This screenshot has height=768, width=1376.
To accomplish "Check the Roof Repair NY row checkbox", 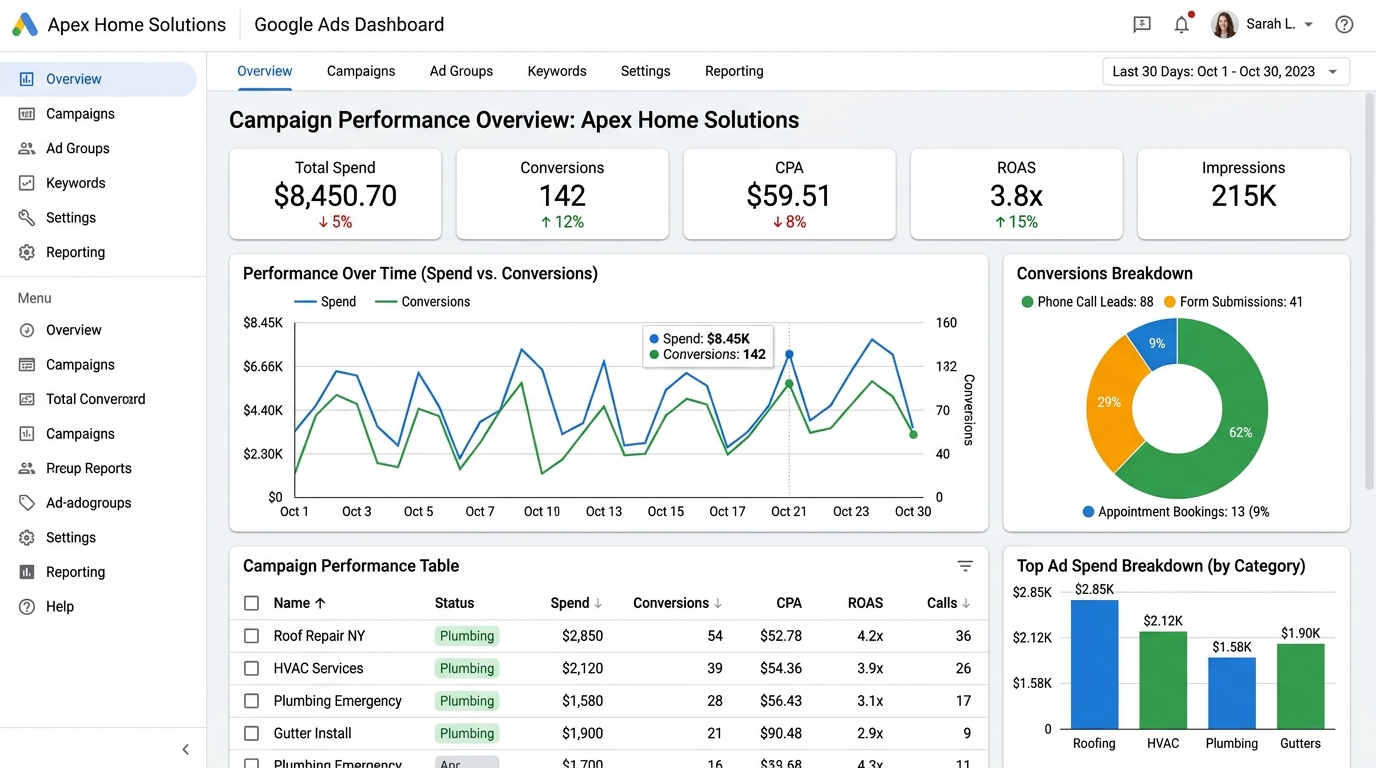I will coord(252,636).
